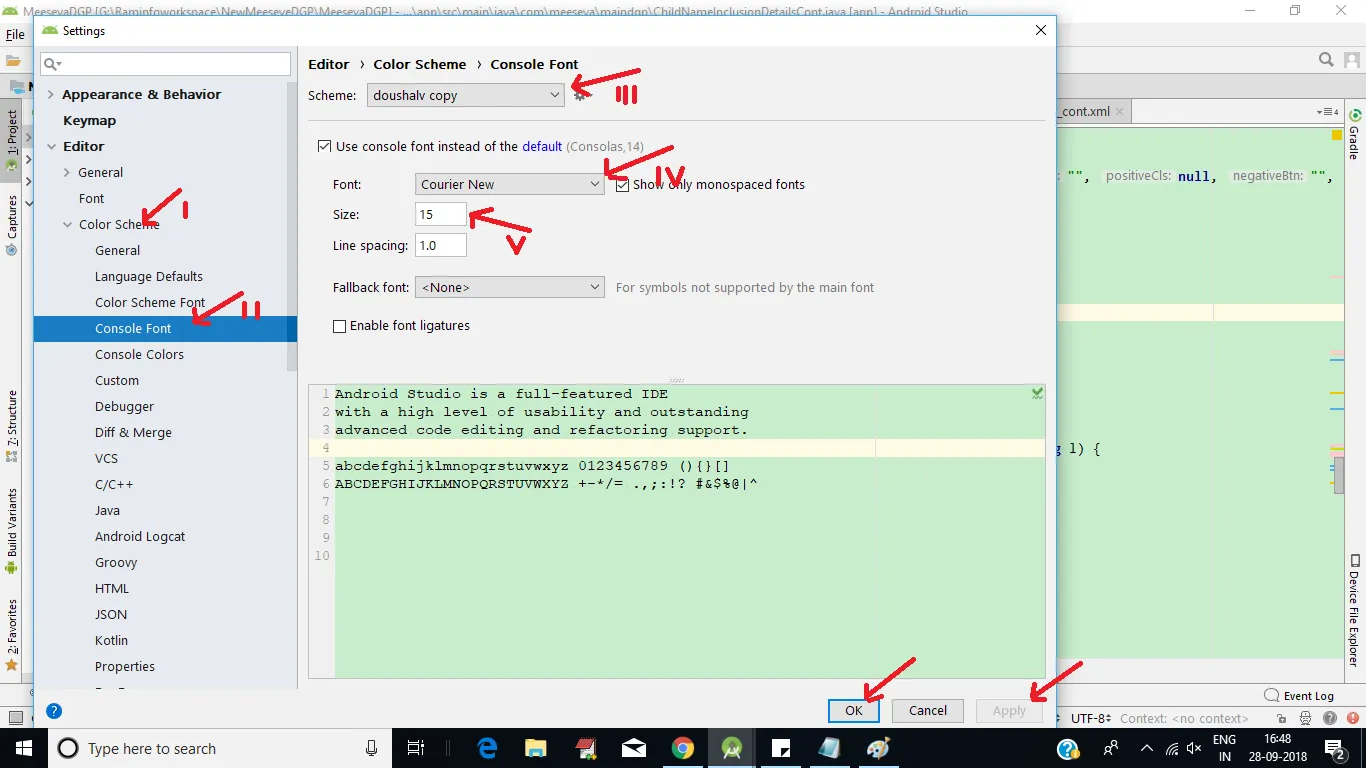Open the File menu in Android Studio

(15, 34)
